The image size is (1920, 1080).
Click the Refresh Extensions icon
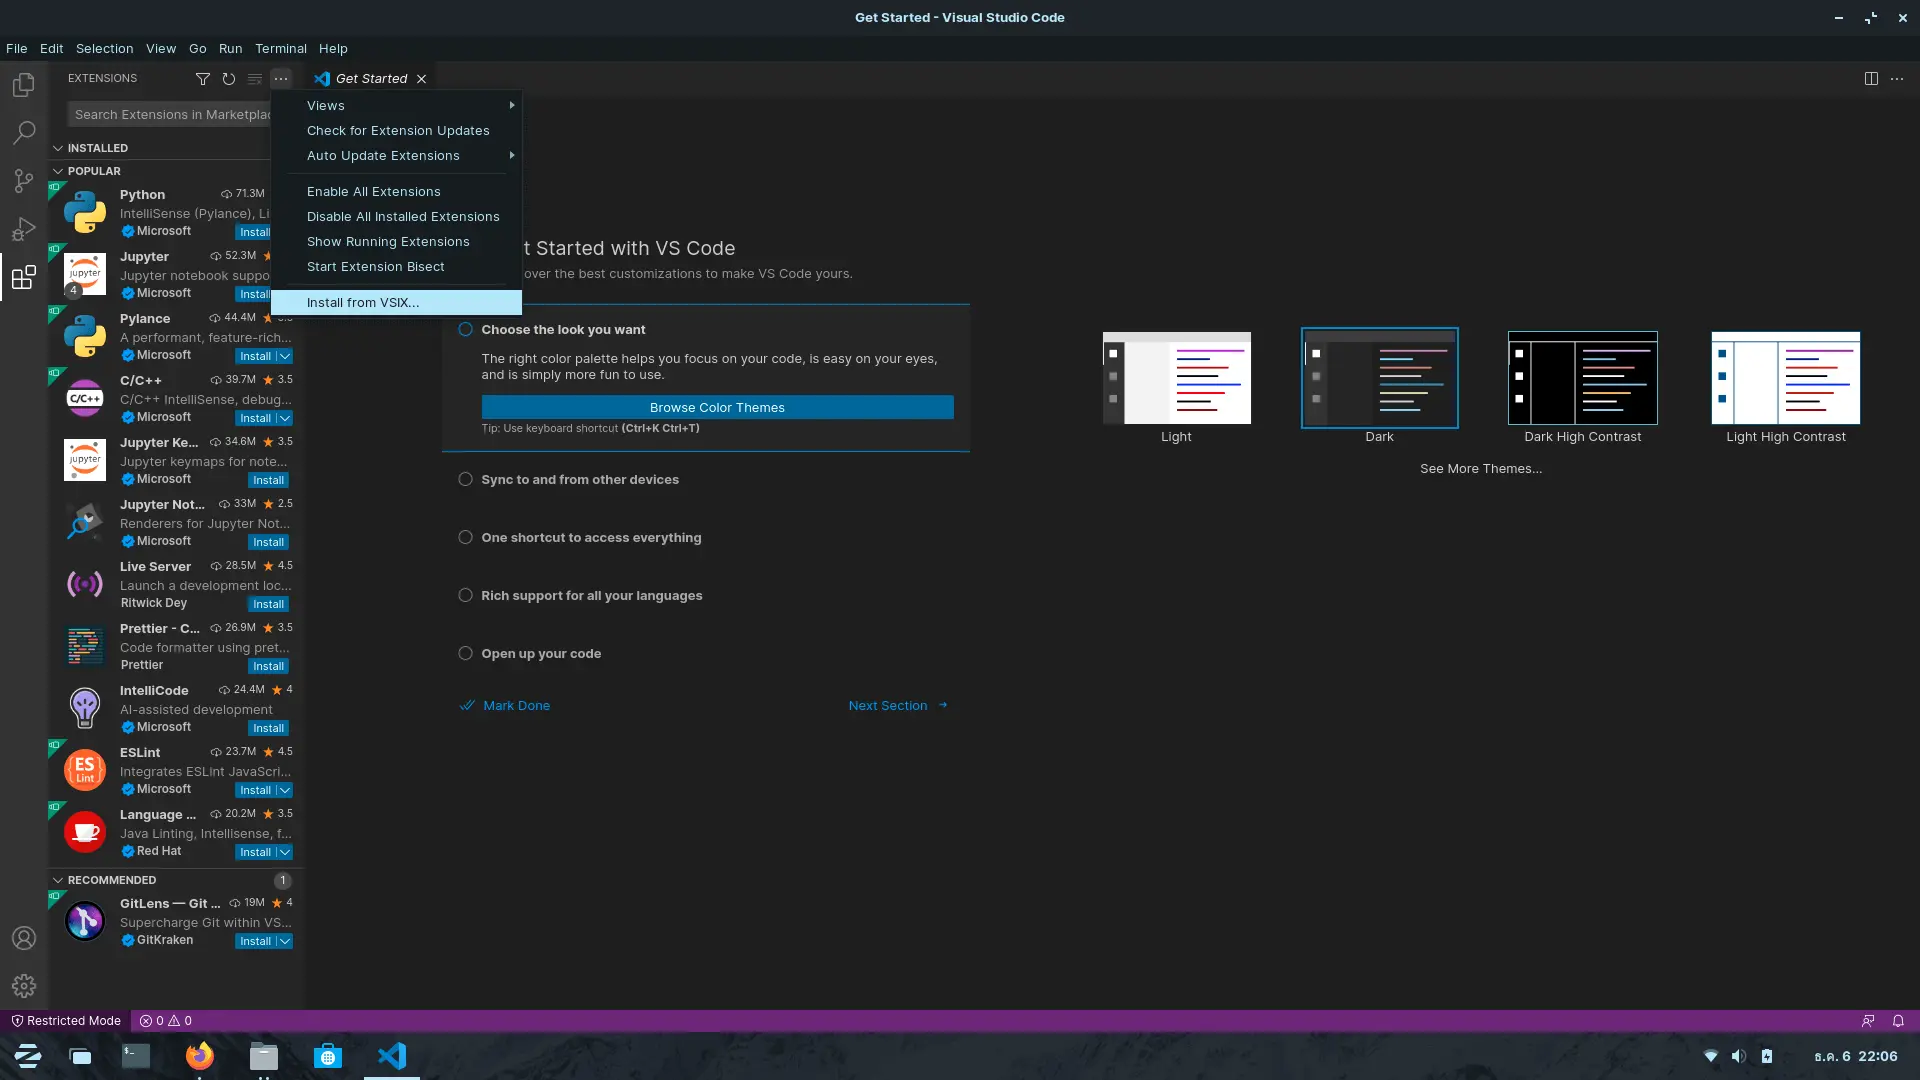(228, 78)
